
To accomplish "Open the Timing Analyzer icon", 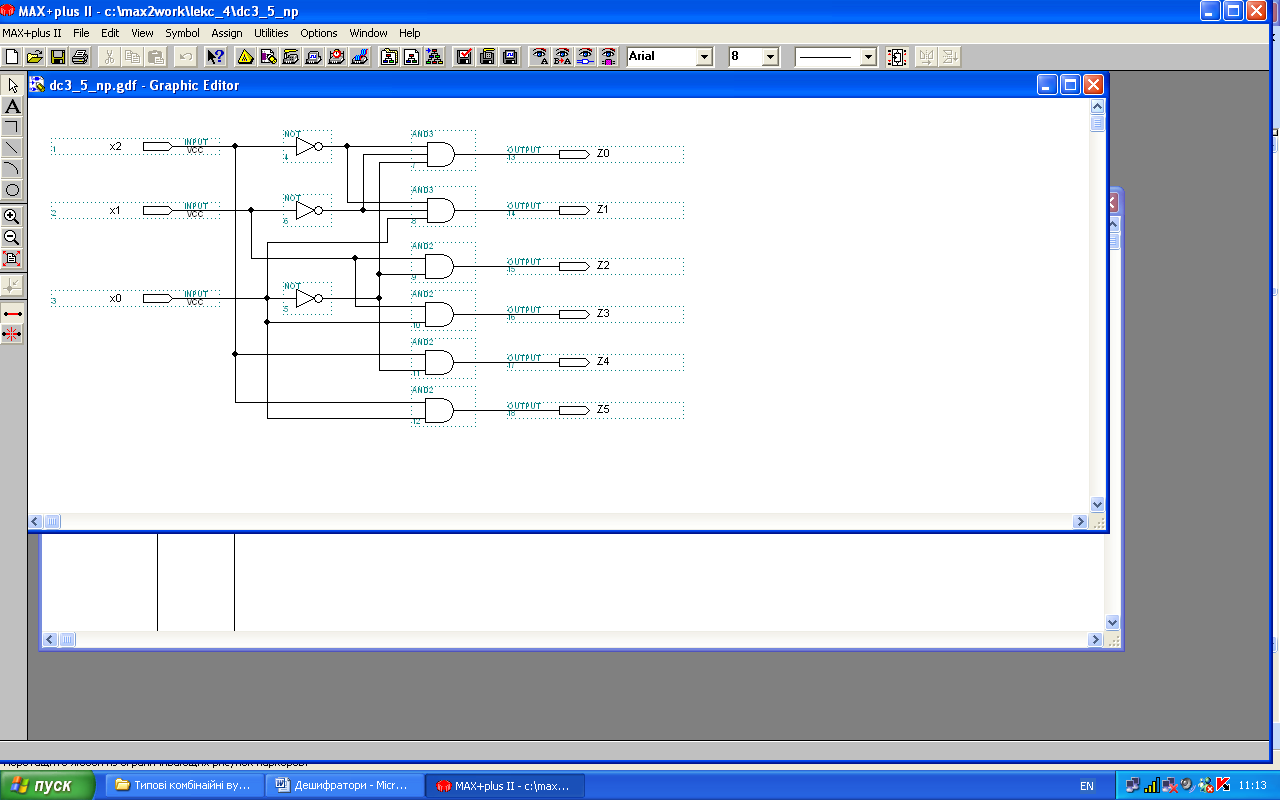I will [336, 57].
